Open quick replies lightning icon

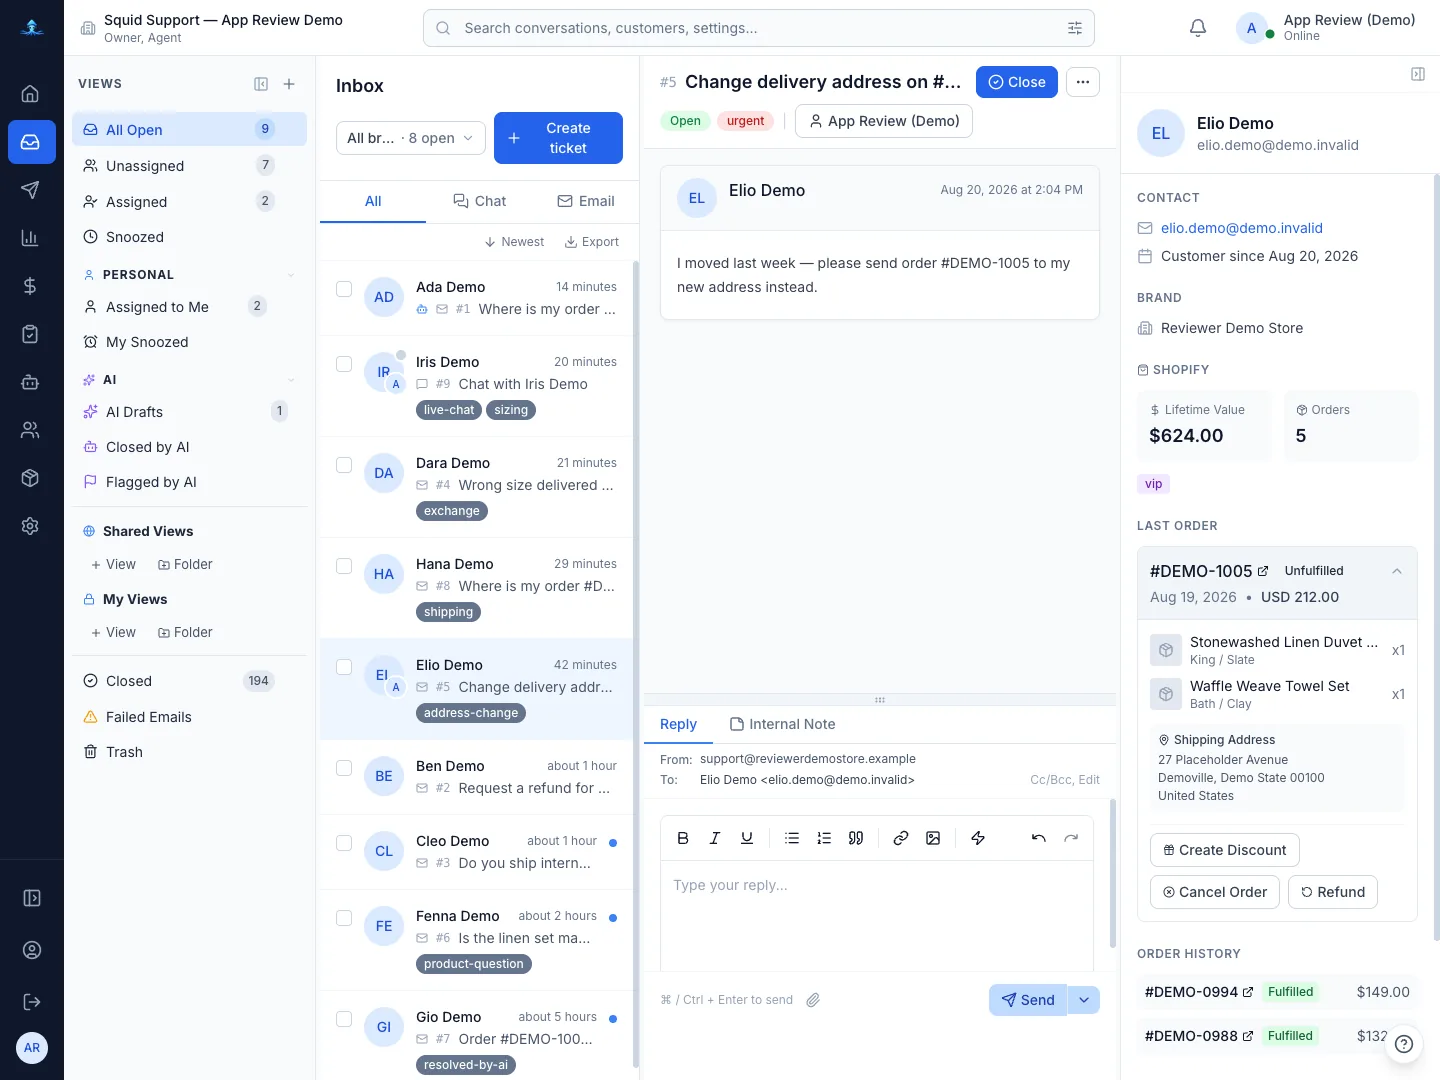pyautogui.click(x=978, y=838)
